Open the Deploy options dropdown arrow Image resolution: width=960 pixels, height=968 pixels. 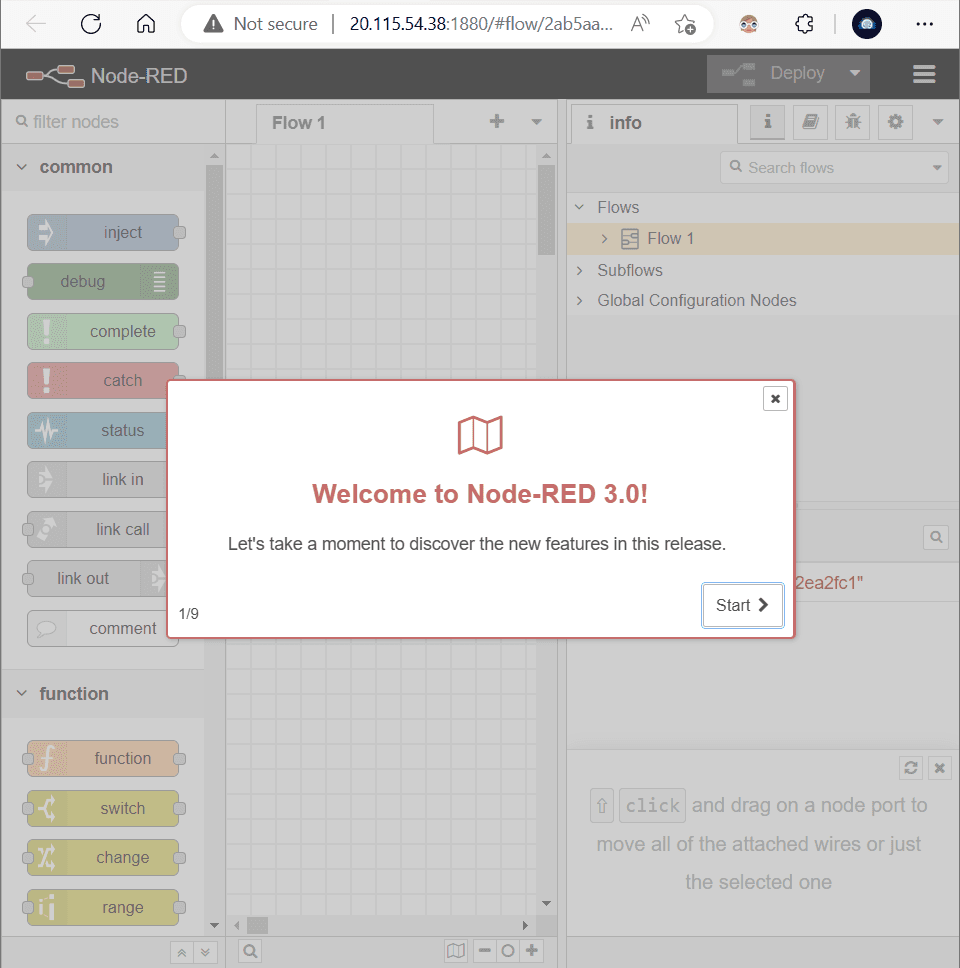855,73
